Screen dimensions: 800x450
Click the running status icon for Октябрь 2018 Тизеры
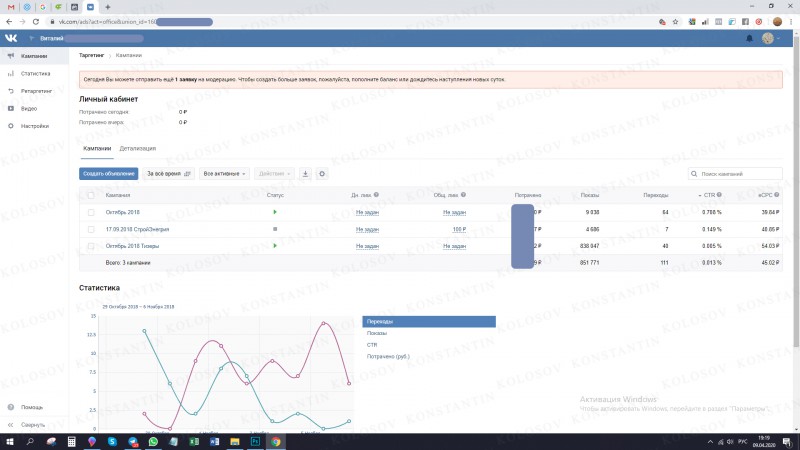pos(275,246)
